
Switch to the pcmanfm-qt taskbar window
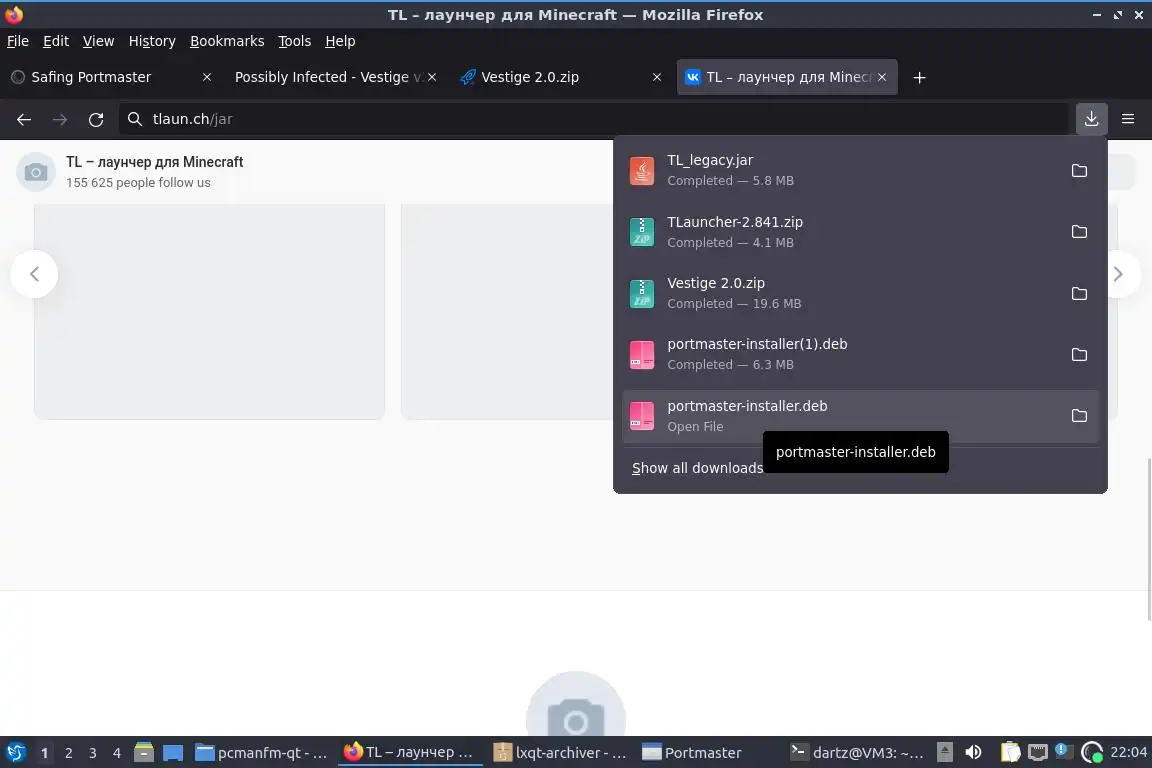(x=262, y=753)
